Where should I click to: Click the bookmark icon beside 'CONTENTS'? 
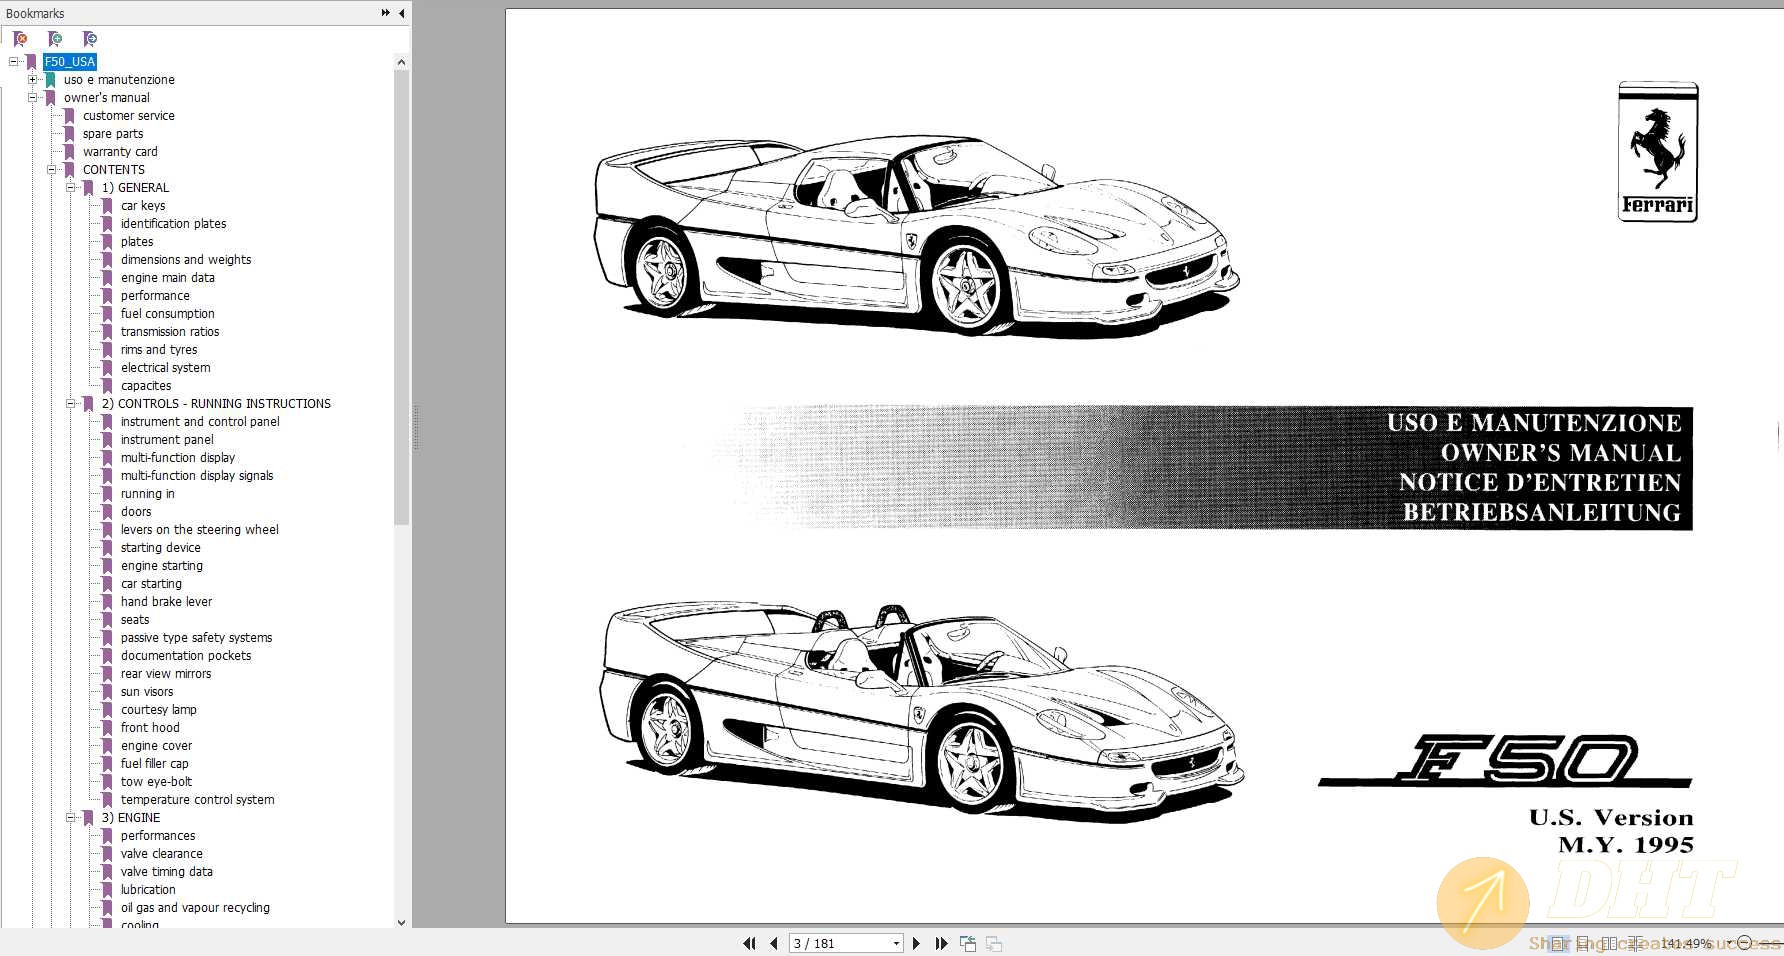click(69, 170)
